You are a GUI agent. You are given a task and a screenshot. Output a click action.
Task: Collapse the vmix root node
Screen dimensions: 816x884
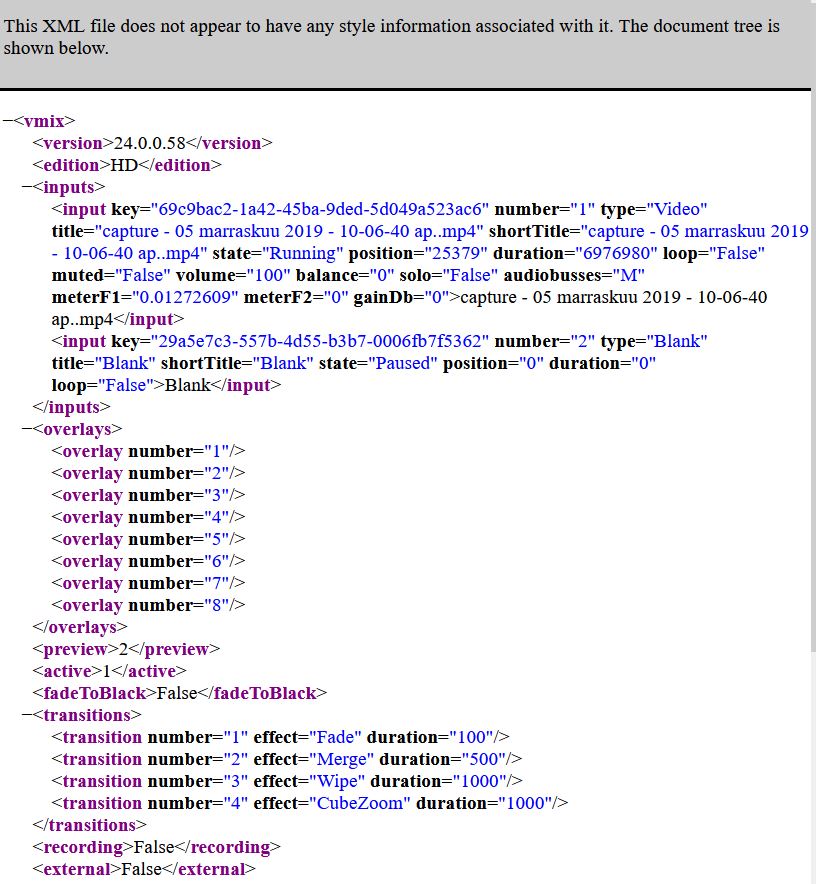[8, 121]
